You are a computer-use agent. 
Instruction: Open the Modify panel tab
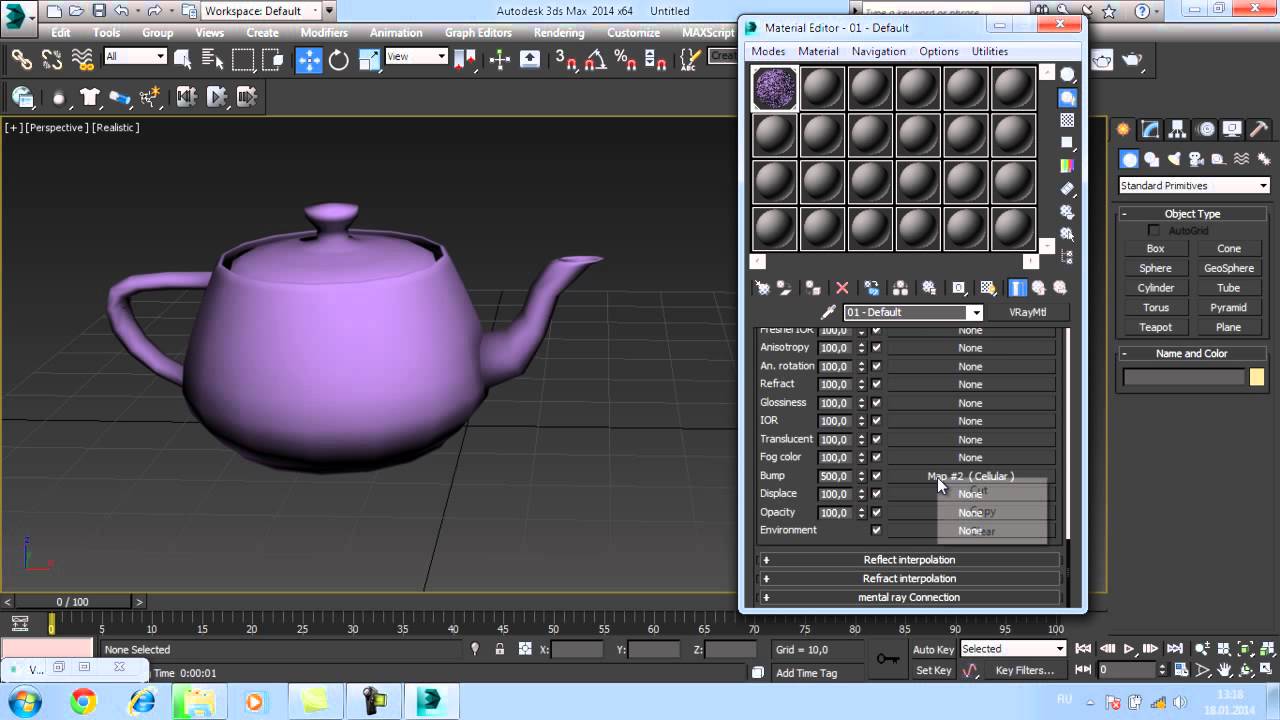point(1151,129)
